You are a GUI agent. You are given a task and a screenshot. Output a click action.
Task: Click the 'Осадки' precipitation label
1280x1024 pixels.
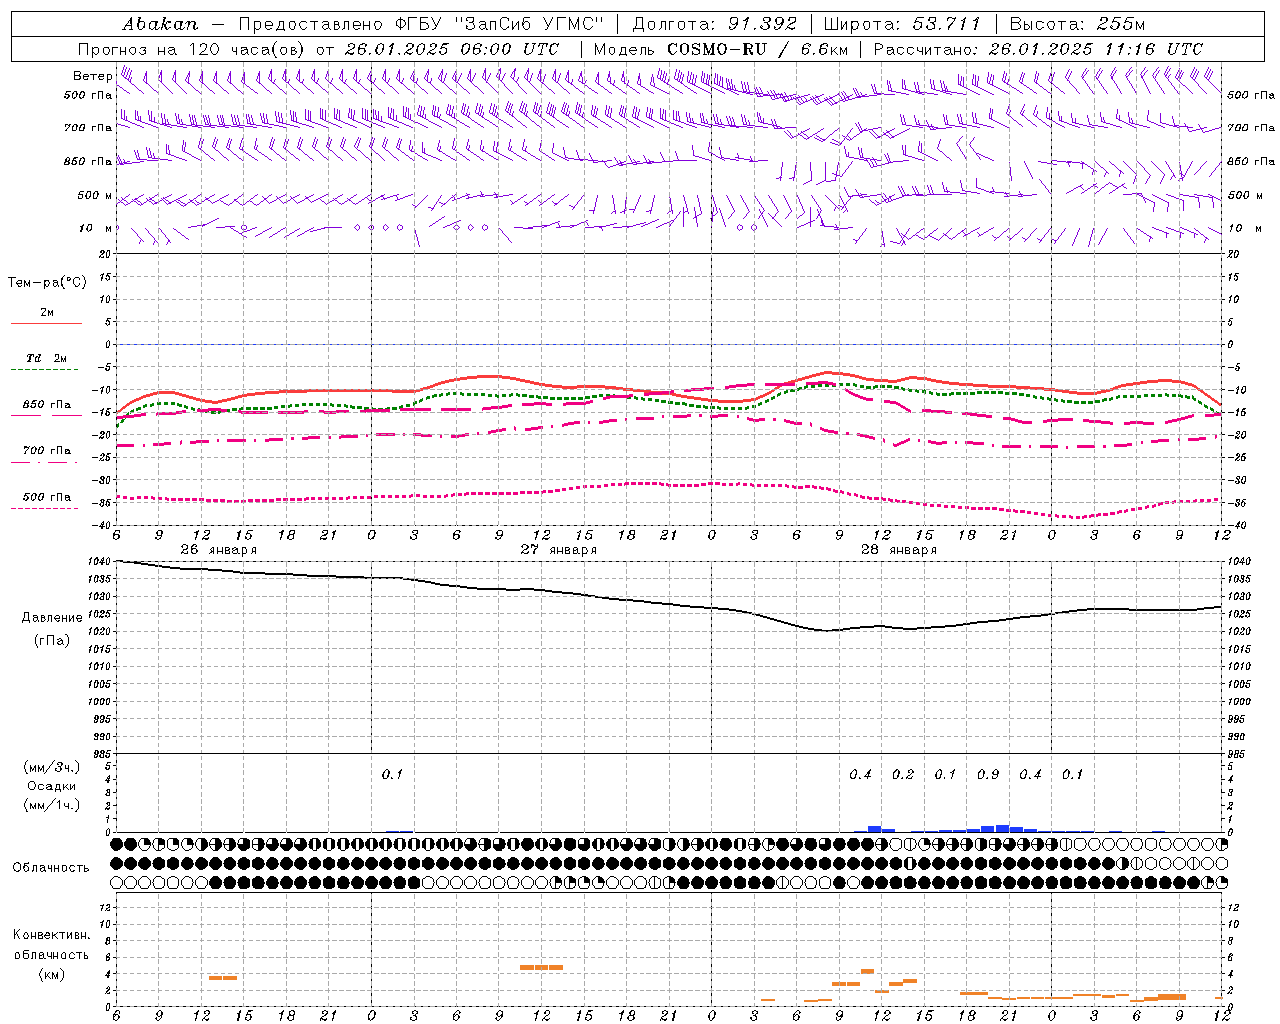[51, 786]
